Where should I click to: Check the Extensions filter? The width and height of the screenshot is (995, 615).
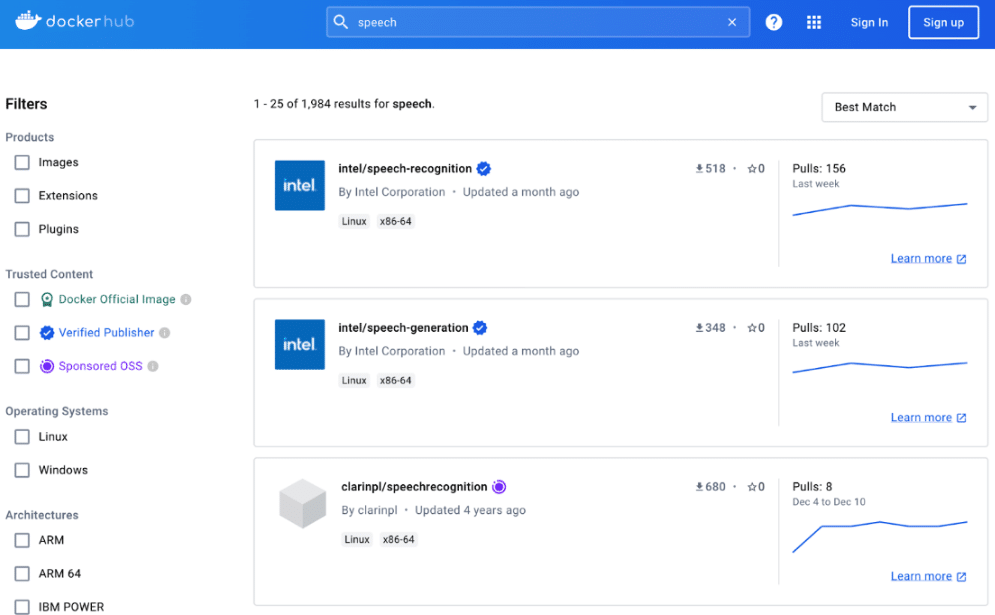(22, 195)
